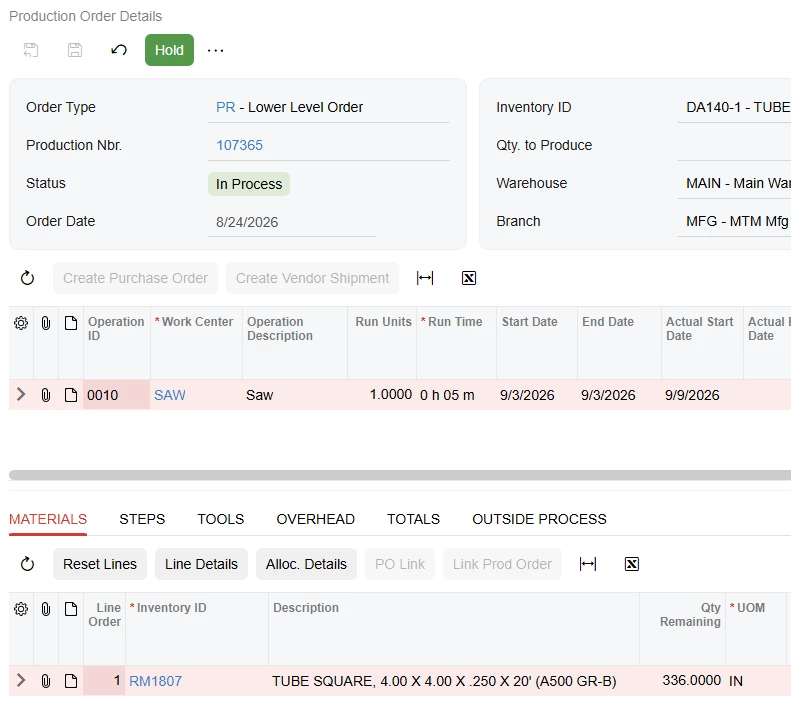This screenshot has width=791, height=706.
Task: Switch to the STEPS tab
Action: click(x=142, y=519)
